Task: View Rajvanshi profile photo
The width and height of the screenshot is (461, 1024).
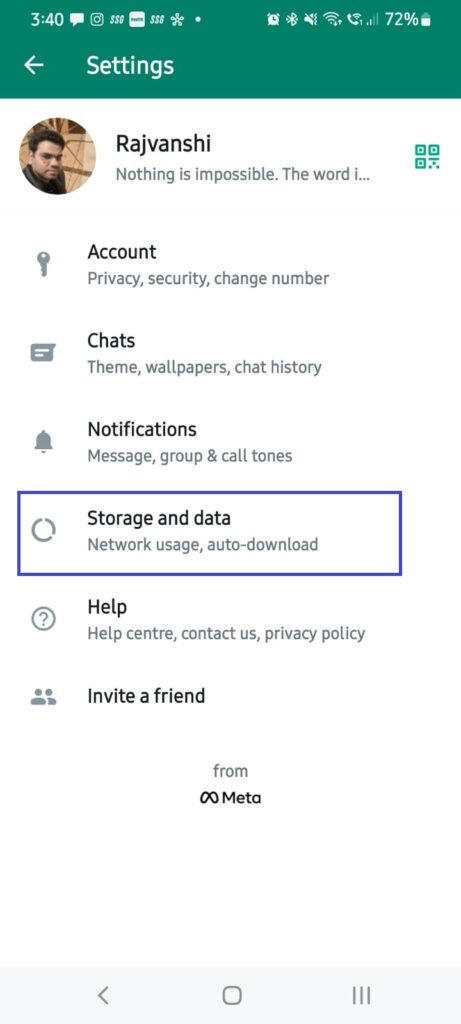Action: click(57, 156)
